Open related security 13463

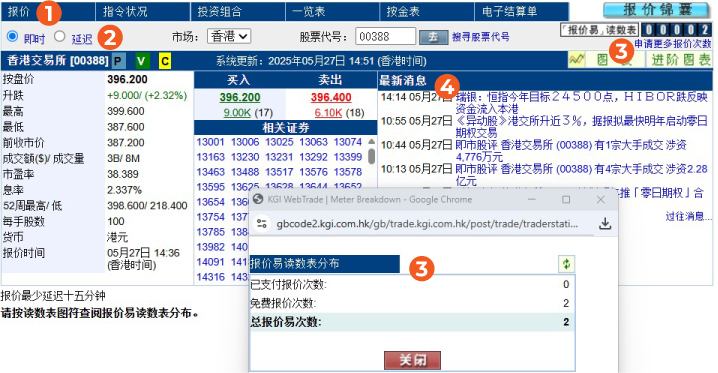pyautogui.click(x=210, y=172)
